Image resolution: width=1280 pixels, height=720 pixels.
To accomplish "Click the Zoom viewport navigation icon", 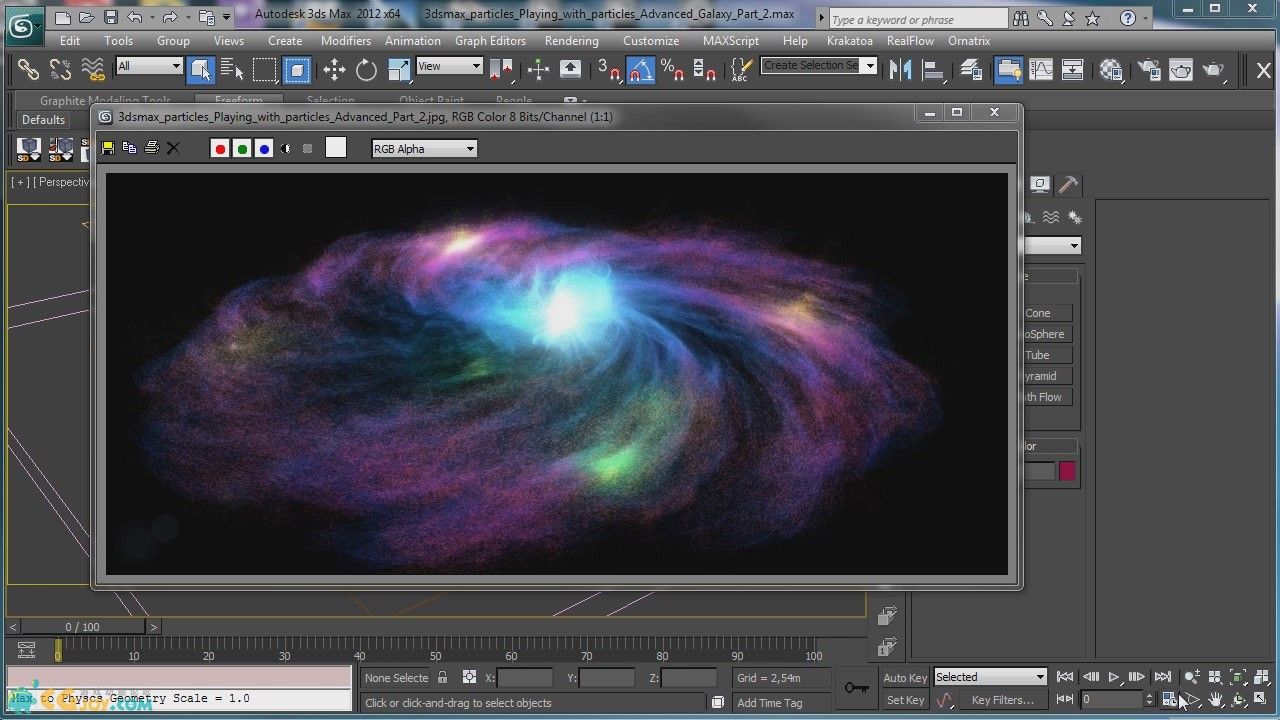I will coord(1191,677).
